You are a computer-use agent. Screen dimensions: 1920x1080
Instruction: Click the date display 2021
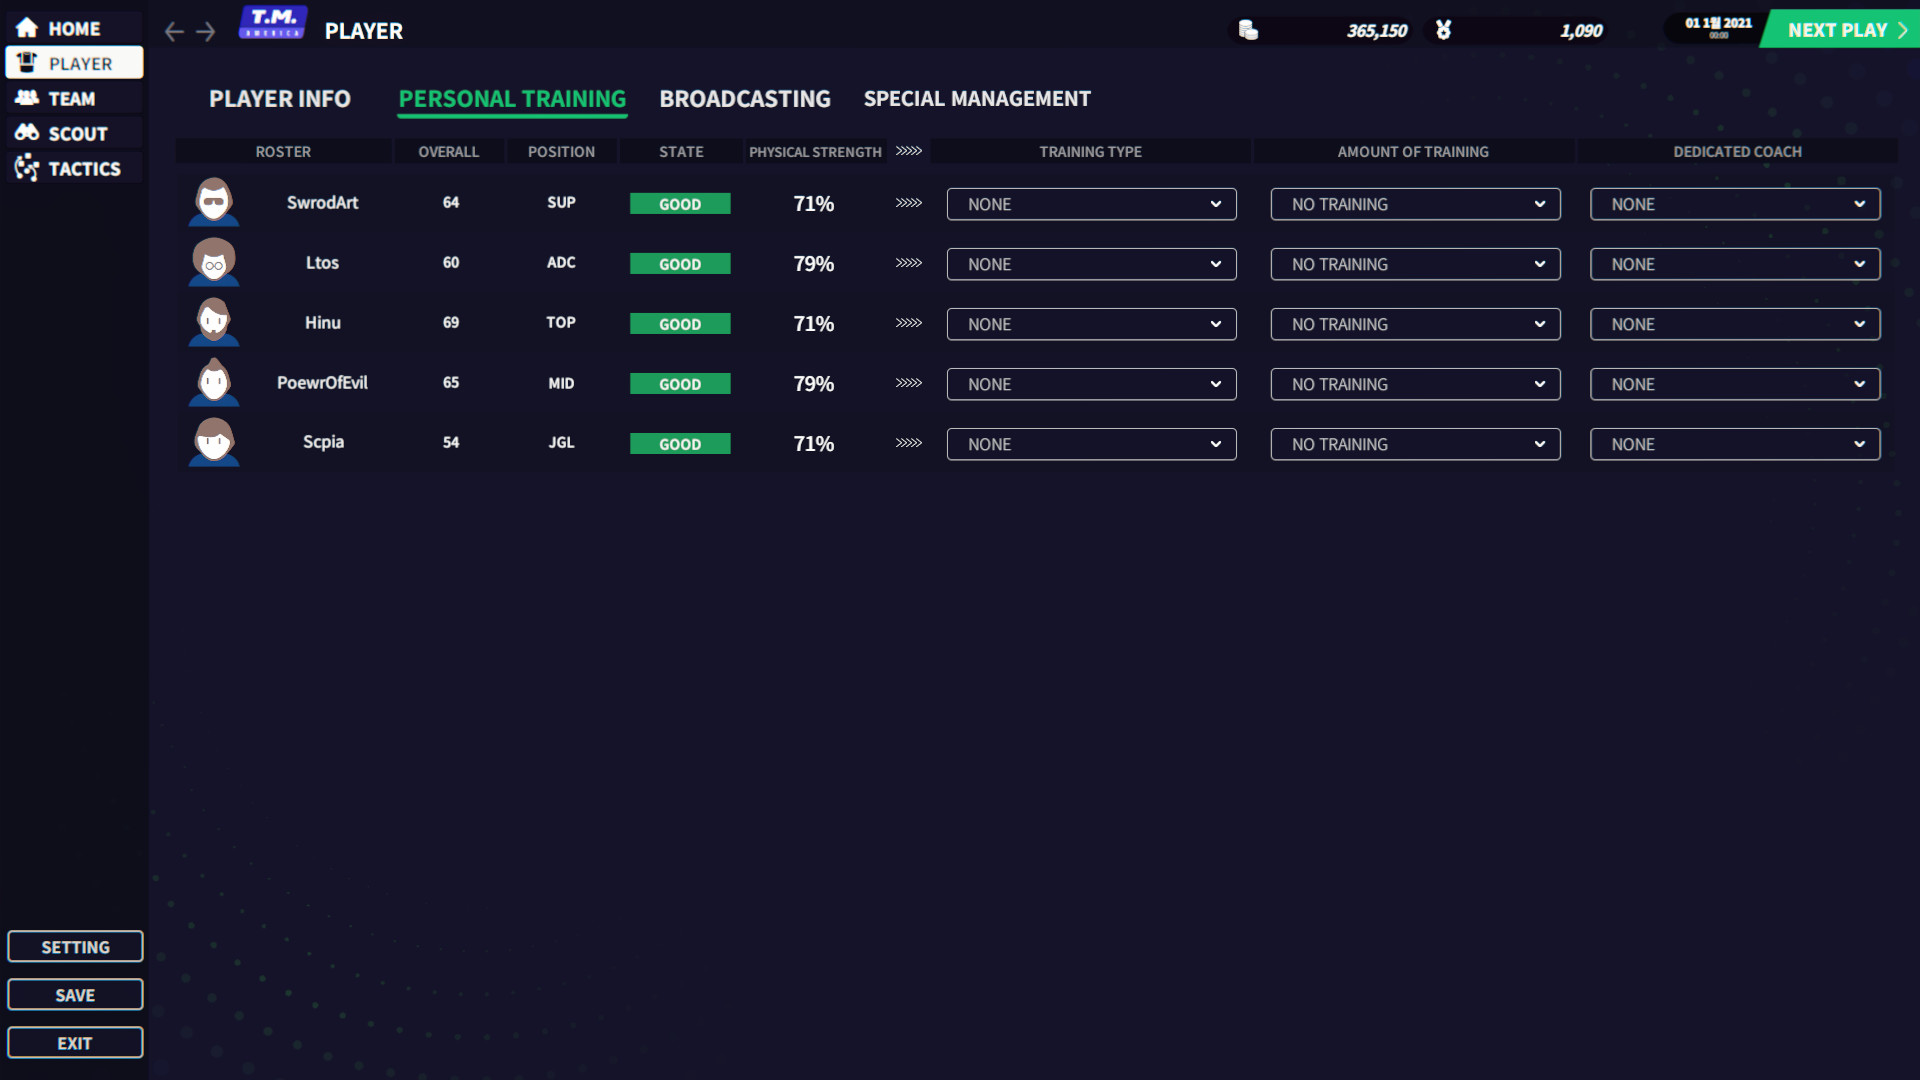1718,25
